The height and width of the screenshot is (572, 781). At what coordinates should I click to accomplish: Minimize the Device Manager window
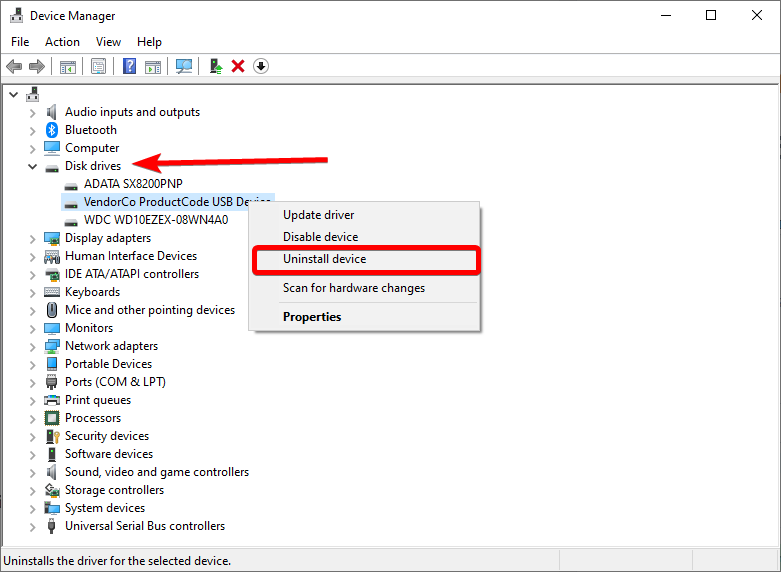coord(666,15)
